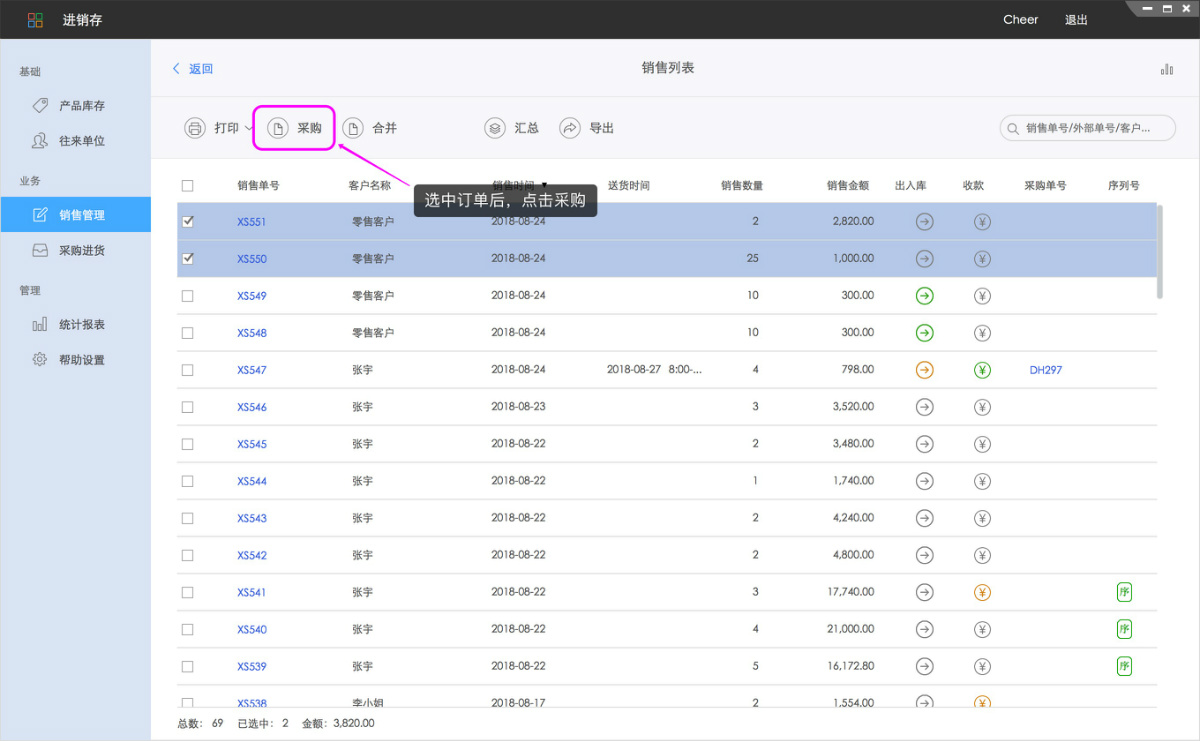Click the 汇总 summary icon
This screenshot has width=1200, height=741.
click(495, 128)
